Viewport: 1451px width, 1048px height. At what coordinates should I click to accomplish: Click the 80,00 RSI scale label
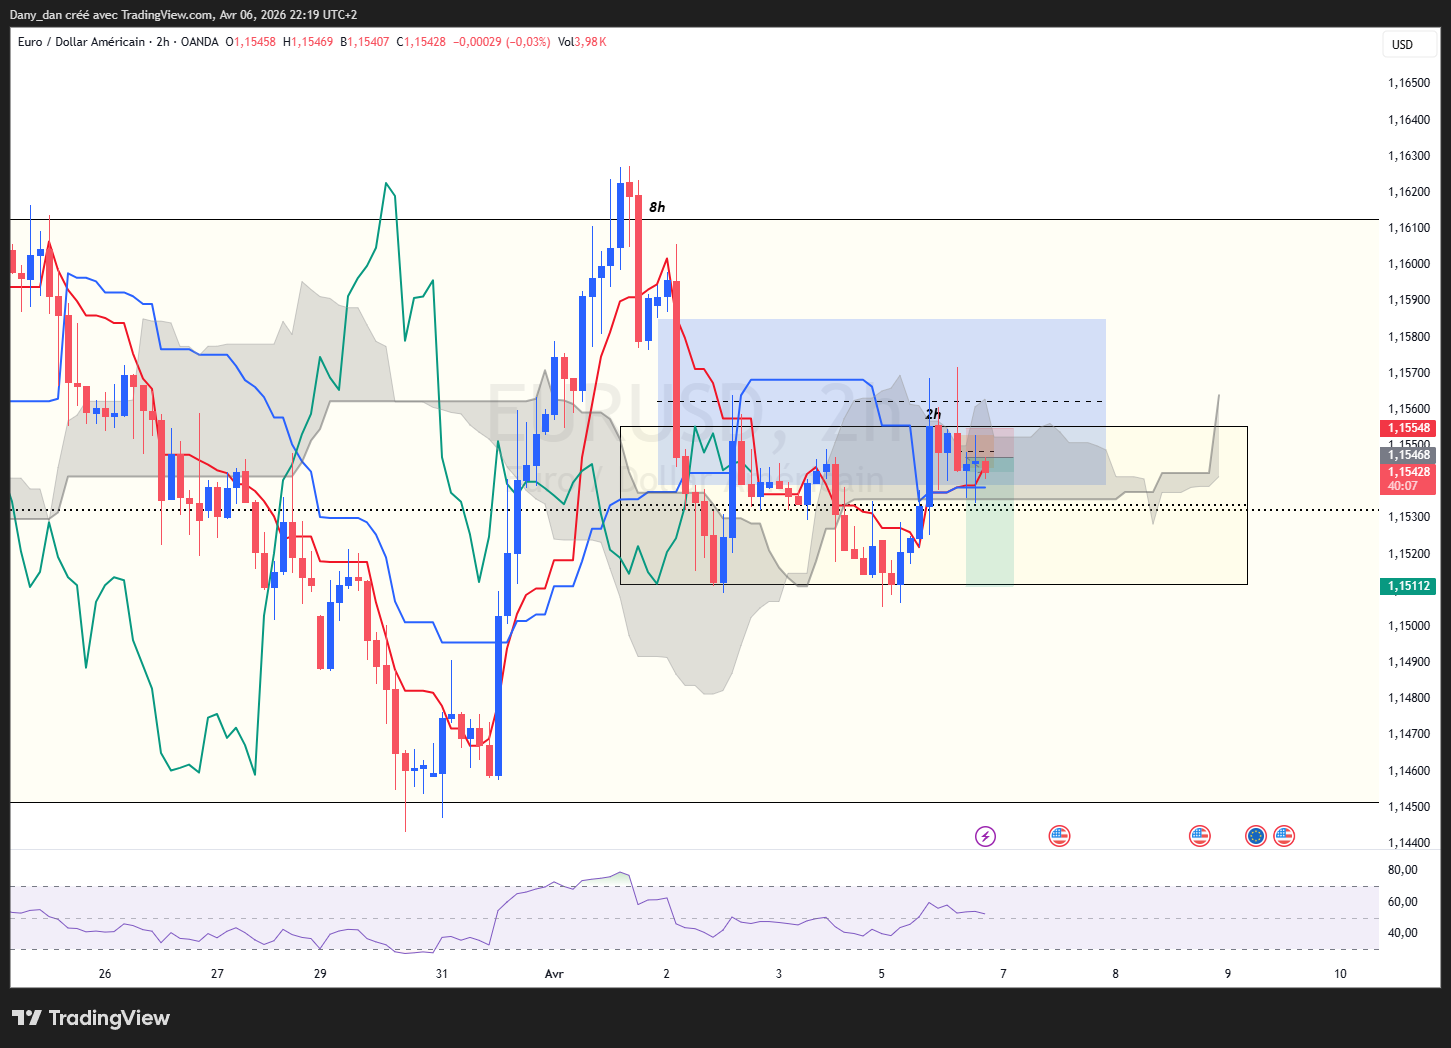point(1403,870)
